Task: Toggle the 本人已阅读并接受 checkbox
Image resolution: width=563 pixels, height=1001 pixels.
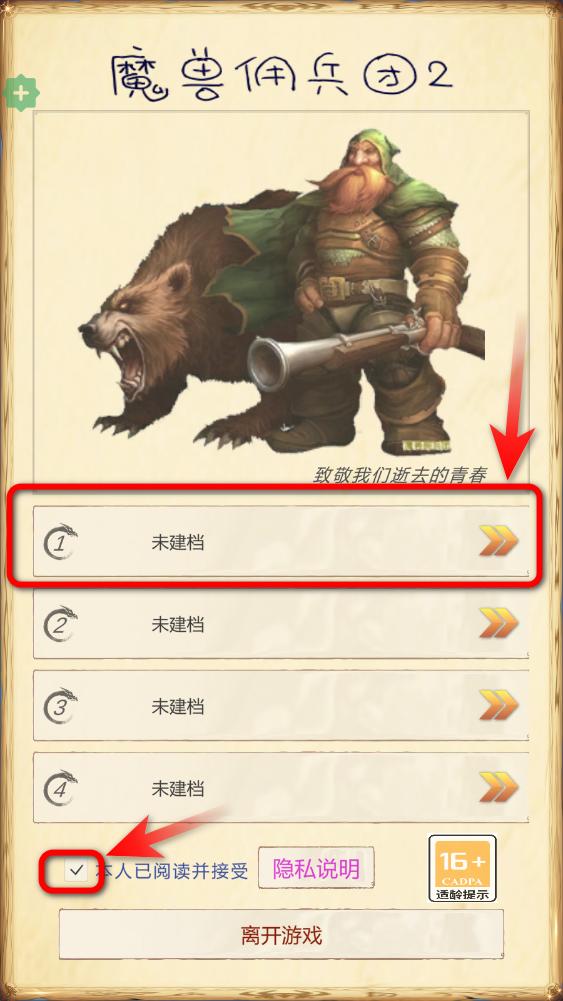Action: (76, 869)
